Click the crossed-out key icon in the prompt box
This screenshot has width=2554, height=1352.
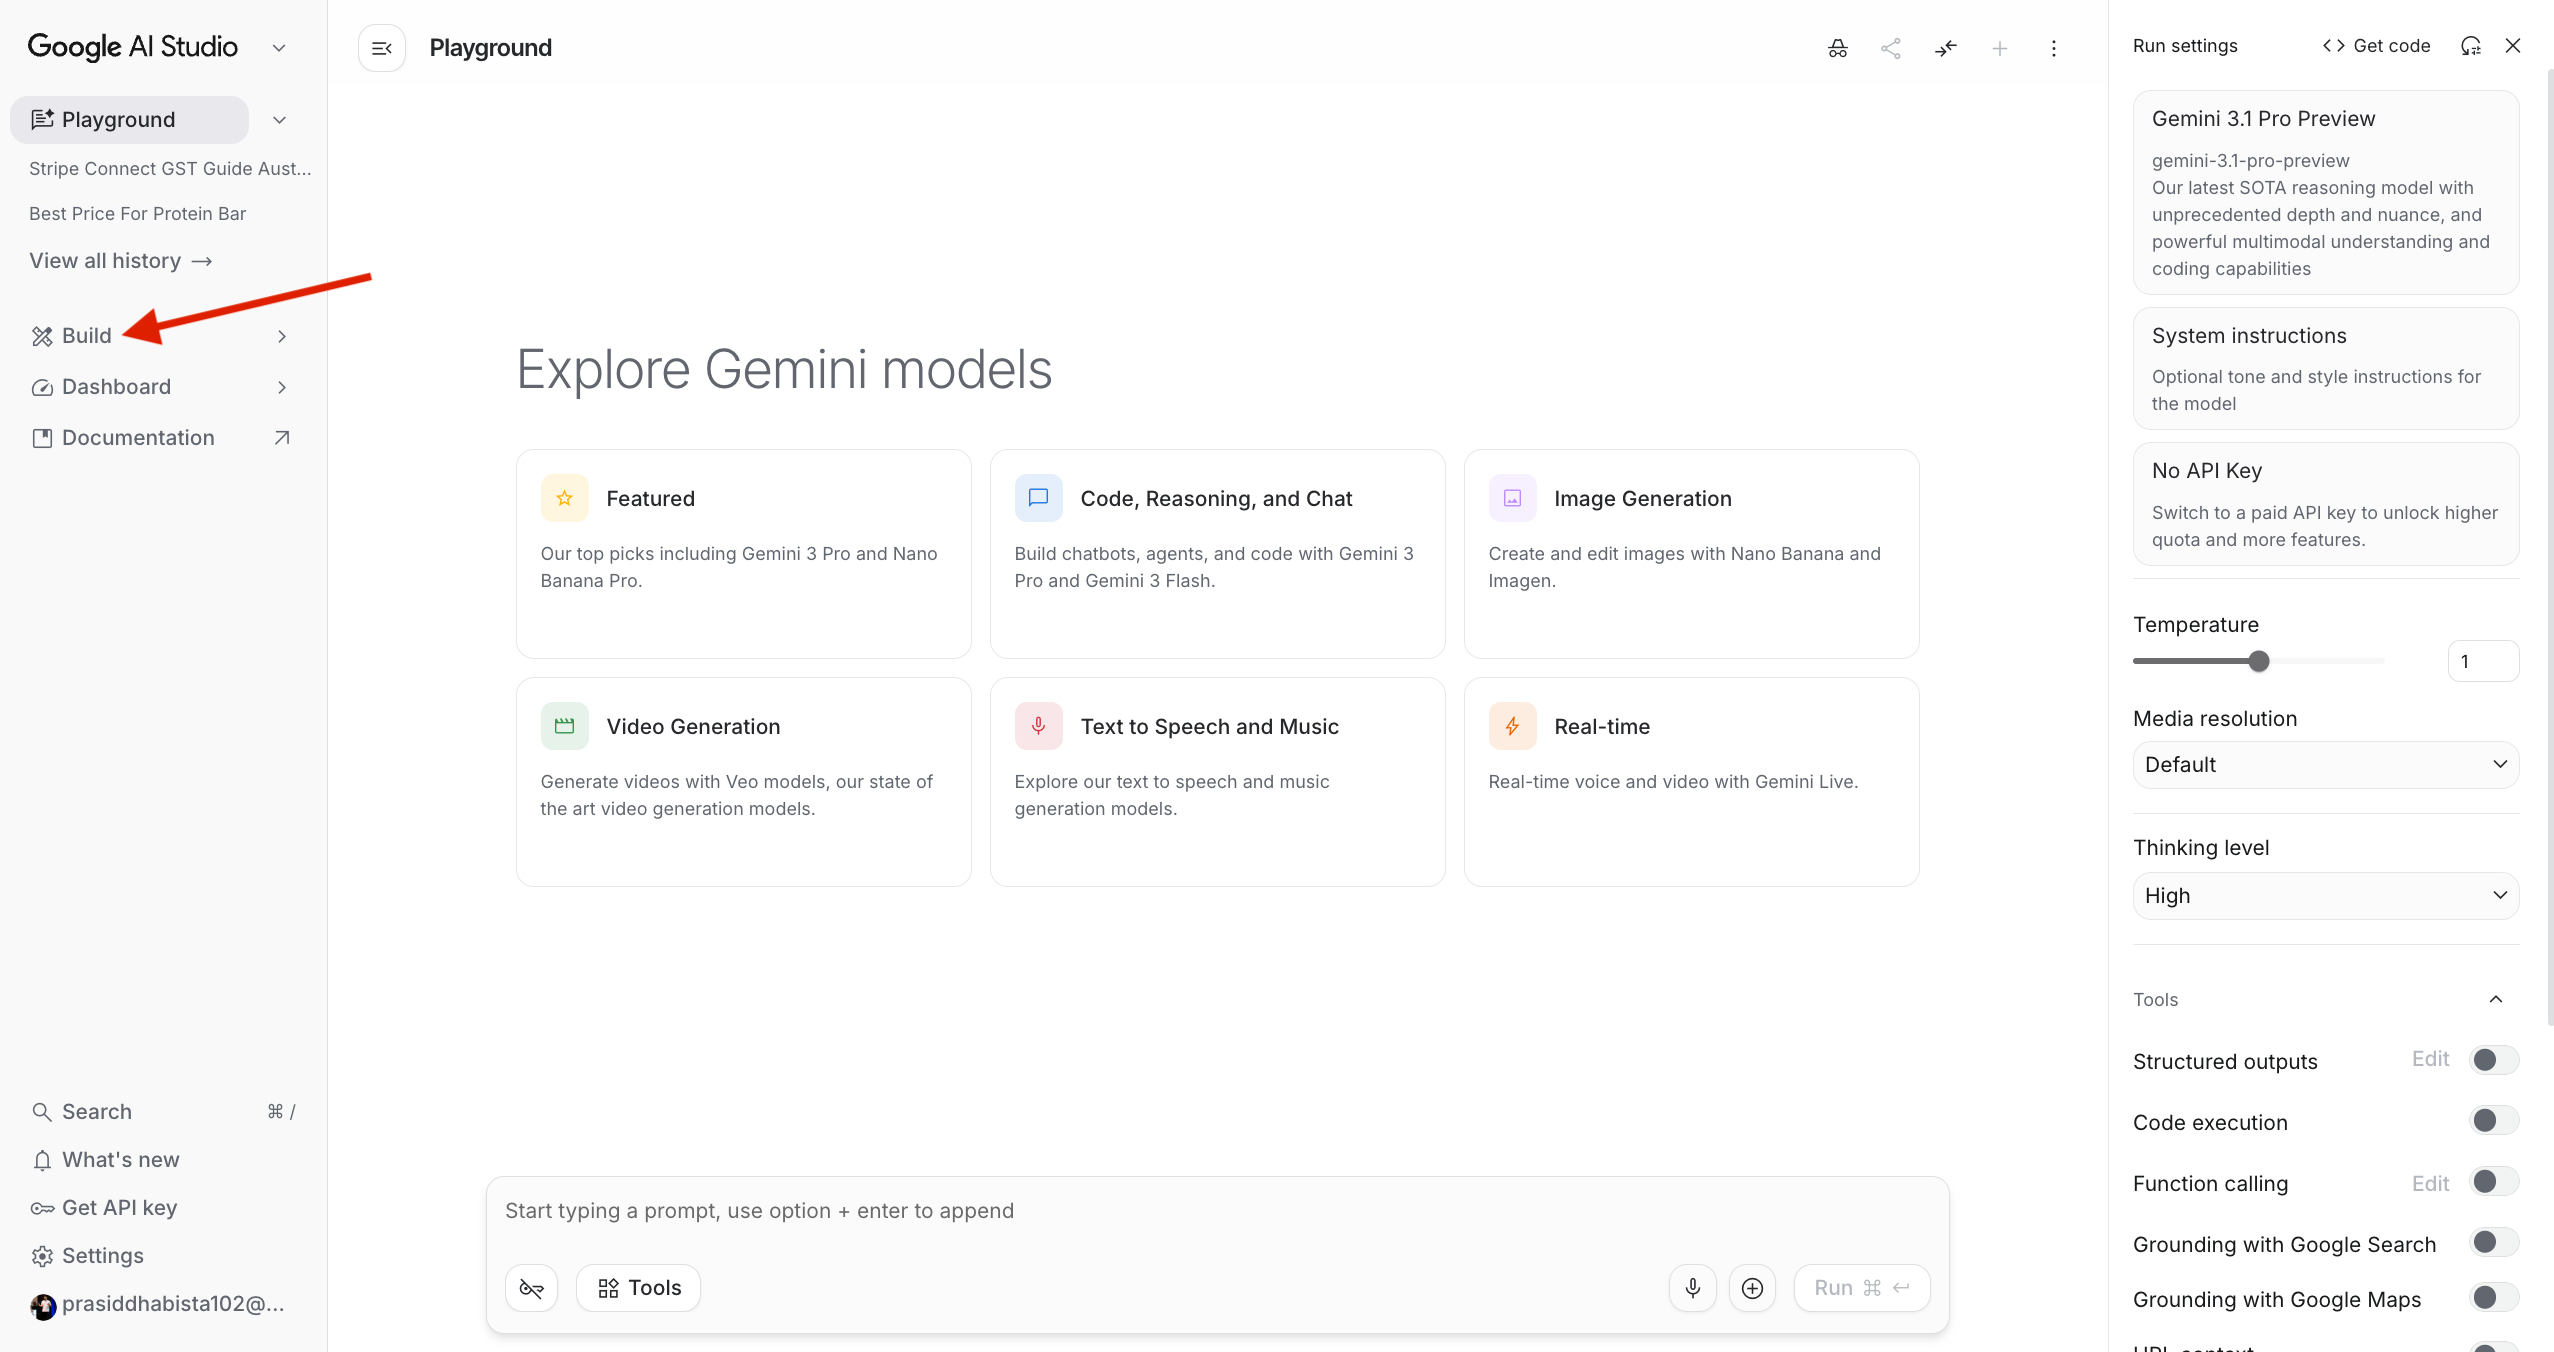[532, 1288]
